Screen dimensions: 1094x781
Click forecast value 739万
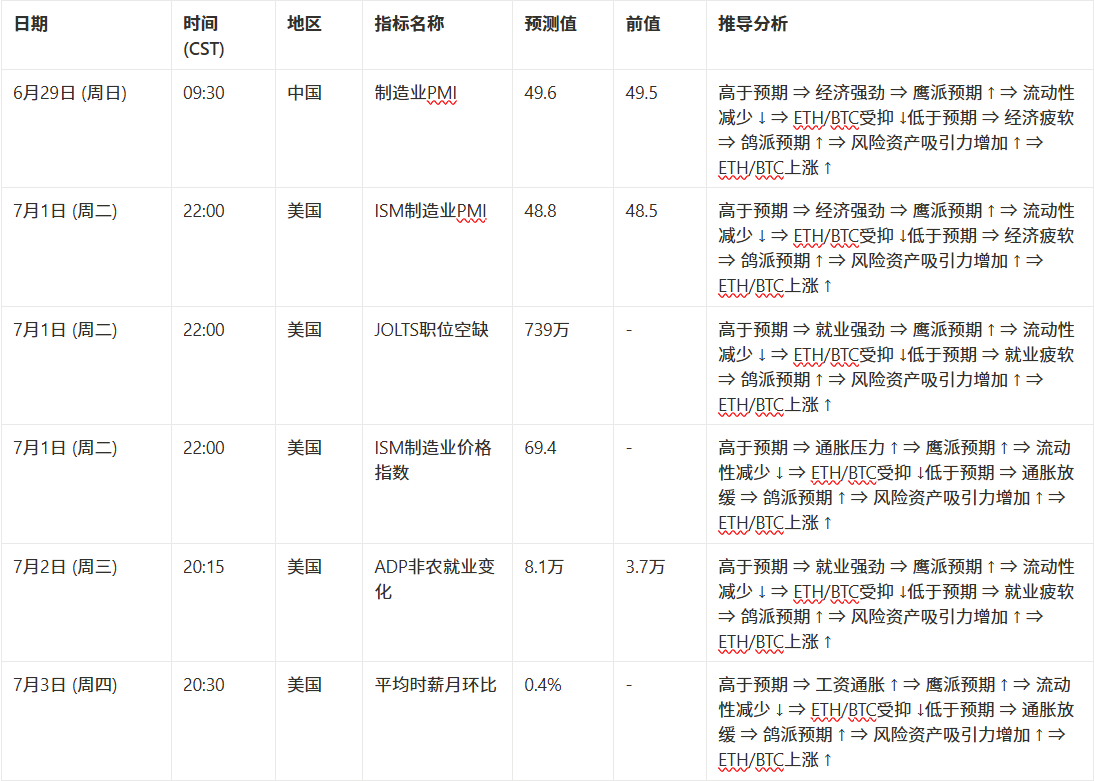point(547,329)
